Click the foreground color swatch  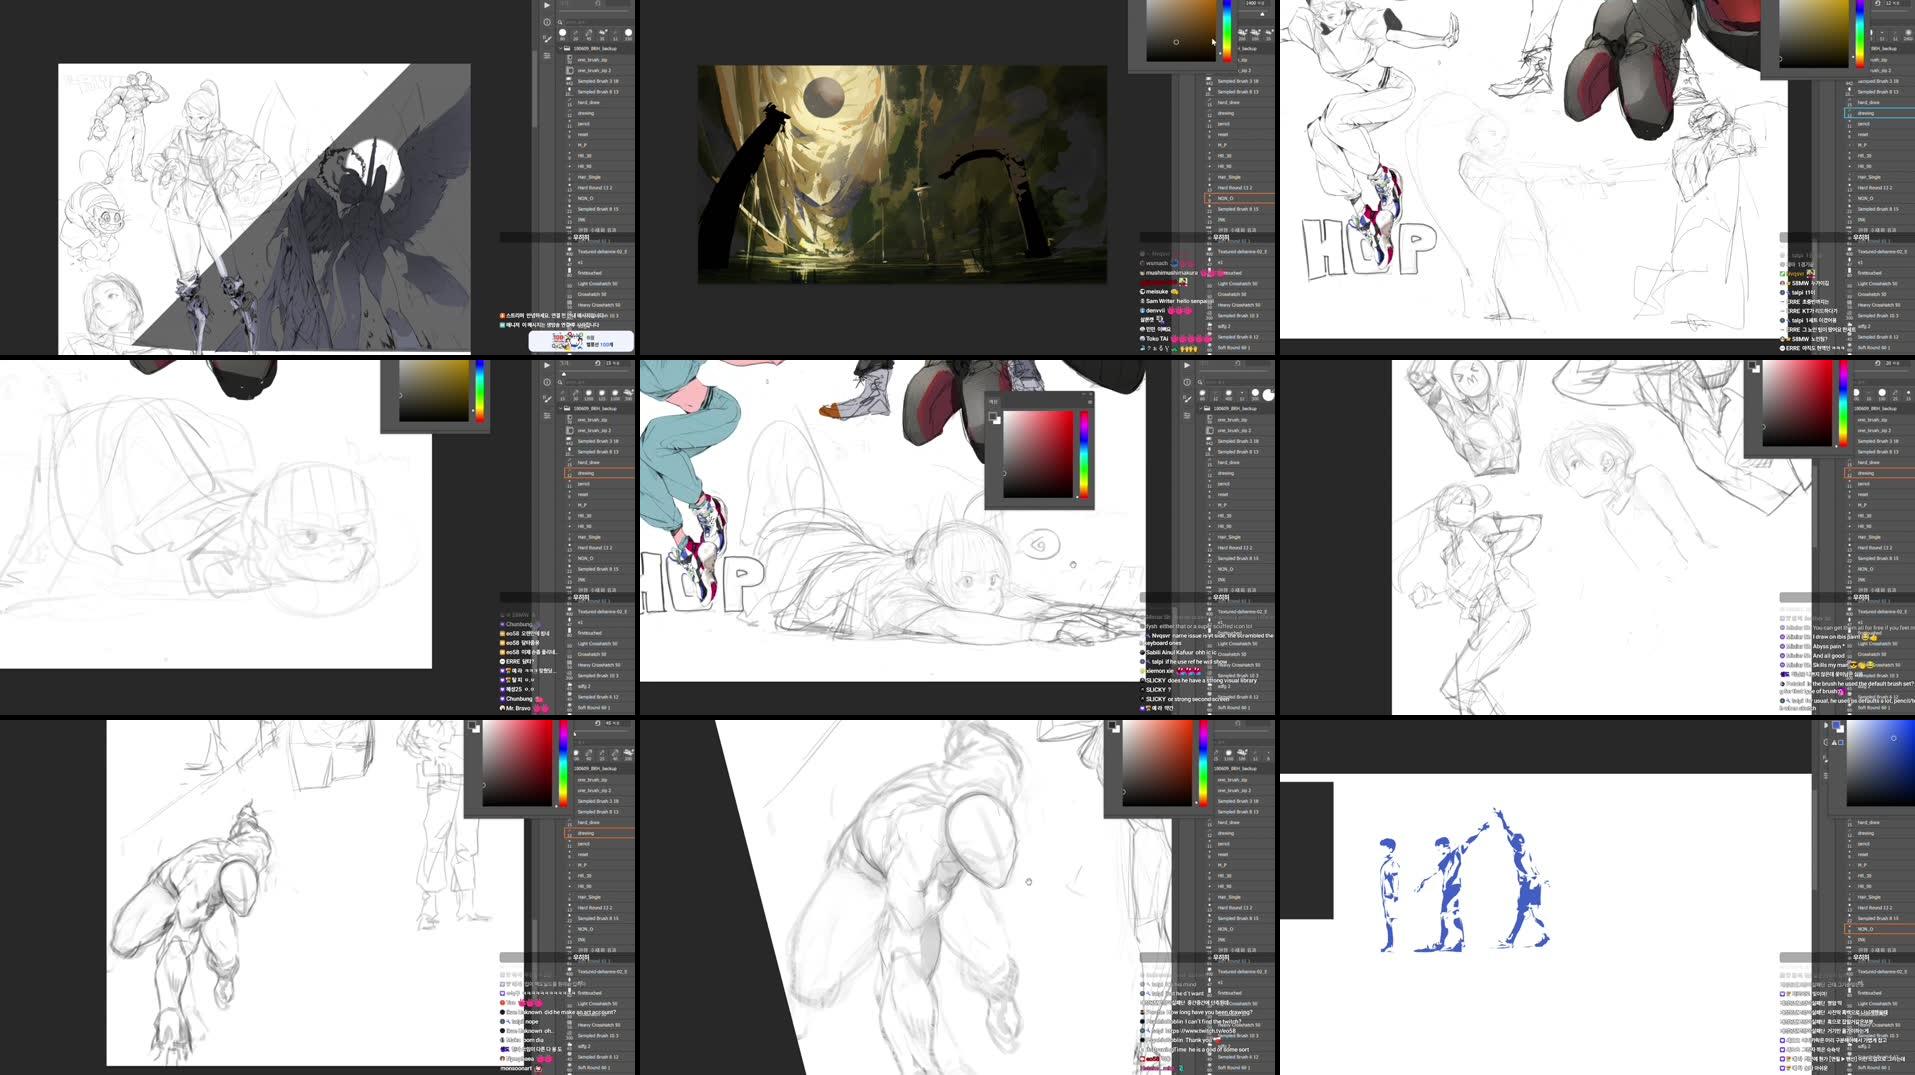point(992,414)
